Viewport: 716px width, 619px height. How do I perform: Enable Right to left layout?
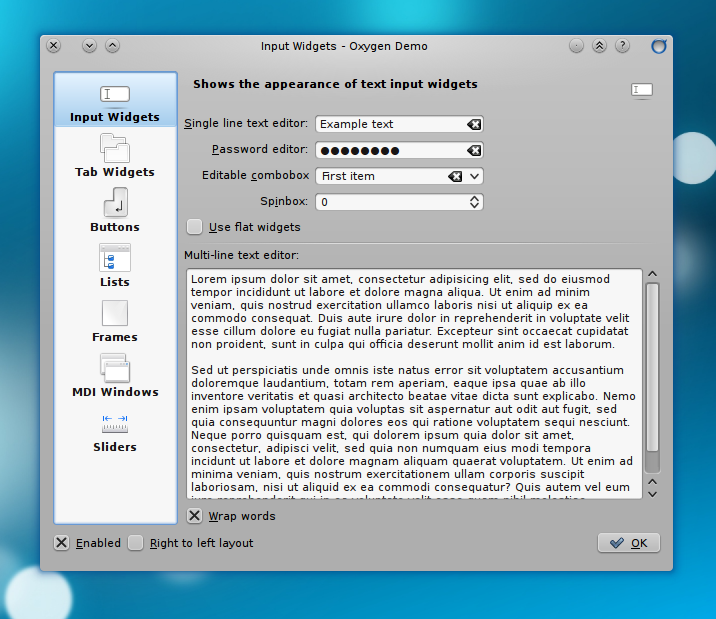(x=136, y=543)
